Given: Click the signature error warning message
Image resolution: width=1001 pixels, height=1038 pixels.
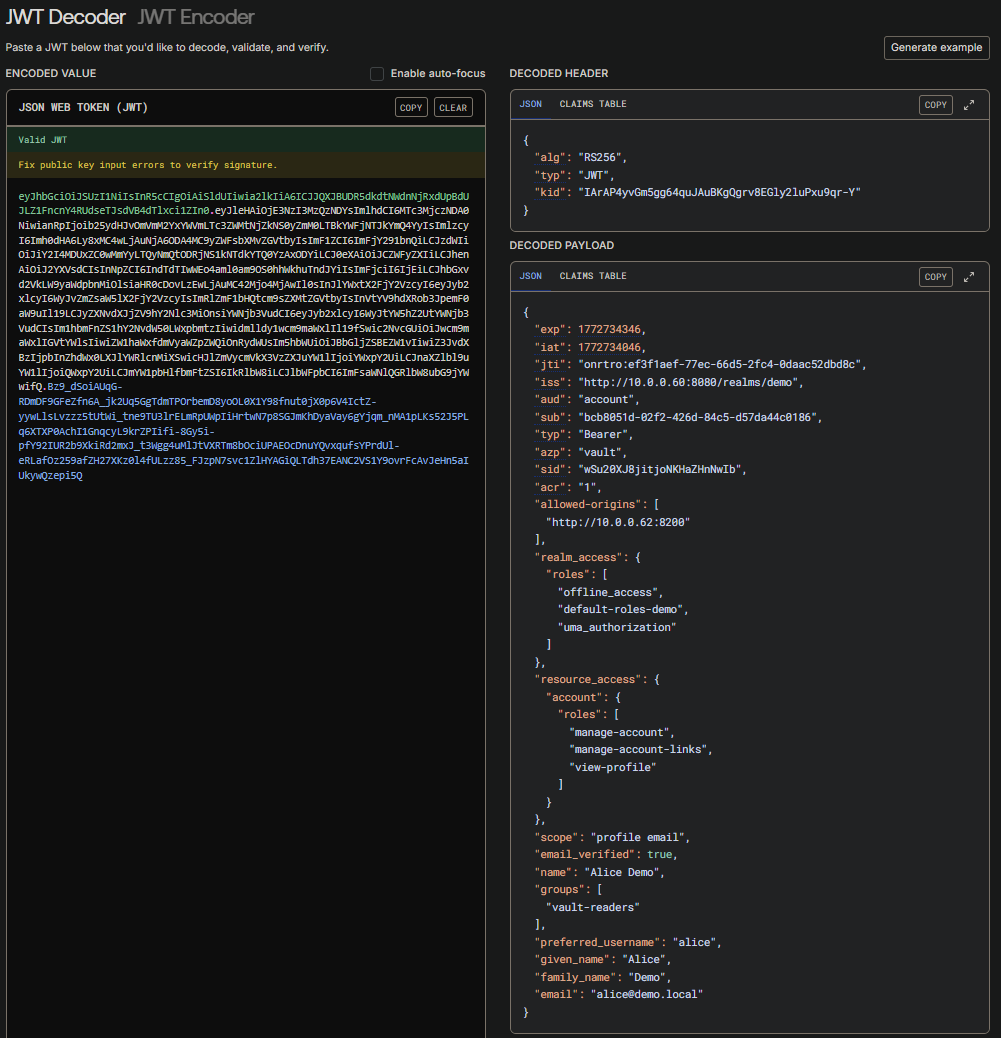Looking at the screenshot, I should [148, 165].
